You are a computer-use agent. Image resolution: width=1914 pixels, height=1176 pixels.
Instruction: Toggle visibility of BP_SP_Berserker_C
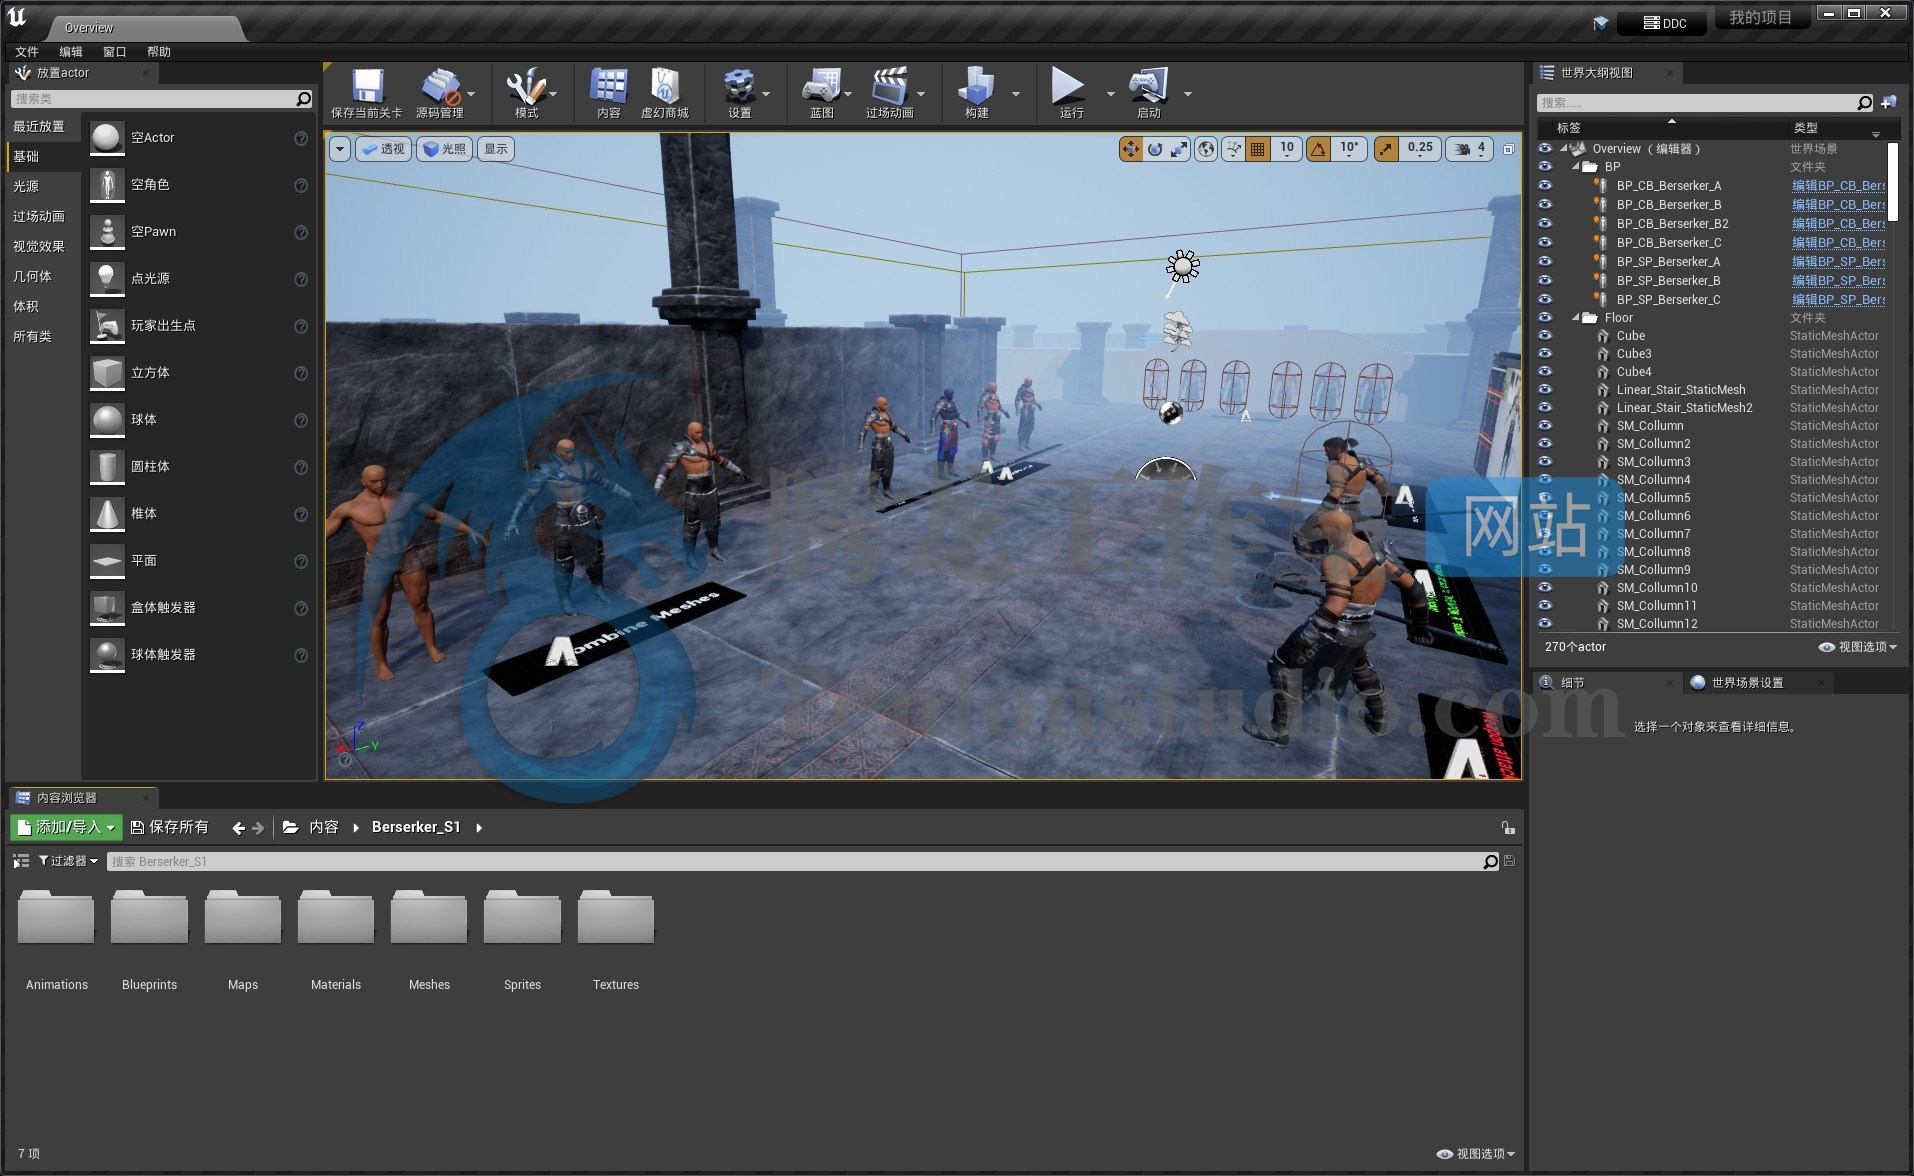(x=1545, y=300)
